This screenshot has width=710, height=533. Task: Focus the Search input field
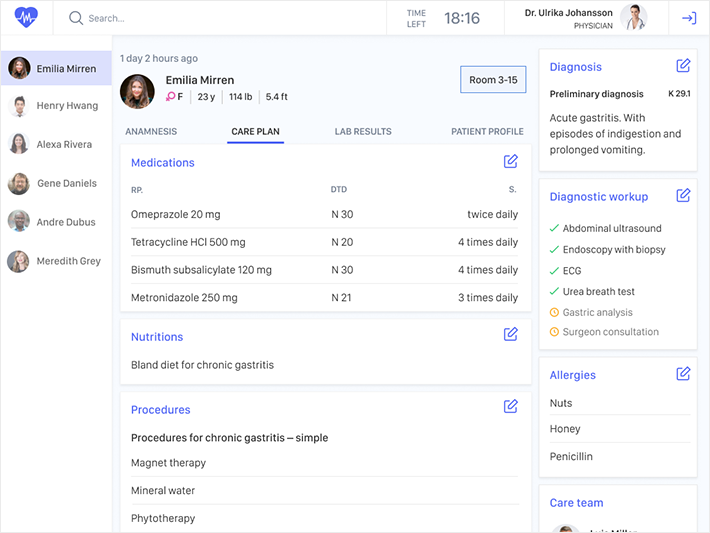220,18
